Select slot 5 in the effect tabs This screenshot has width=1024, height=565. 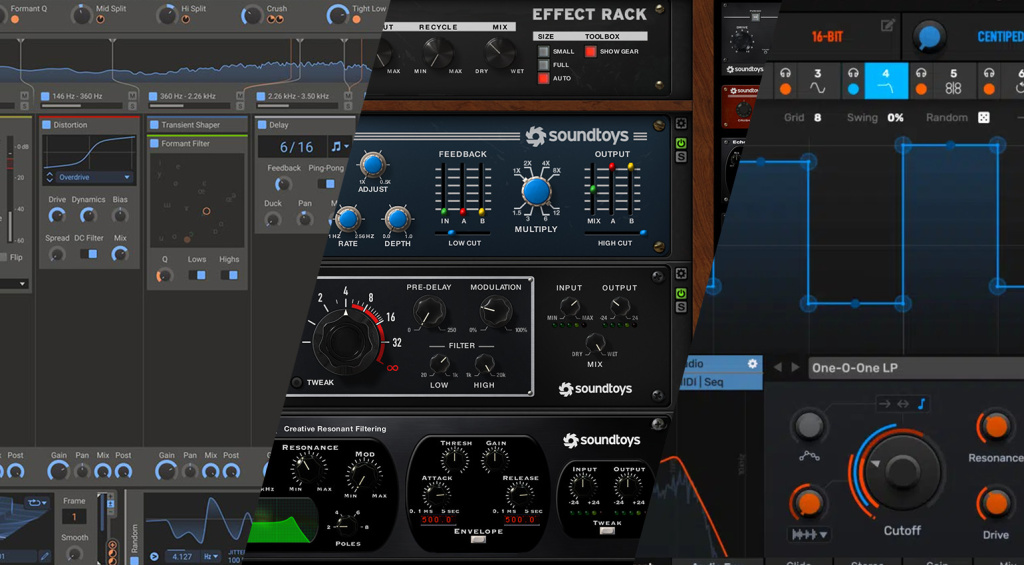(x=953, y=81)
